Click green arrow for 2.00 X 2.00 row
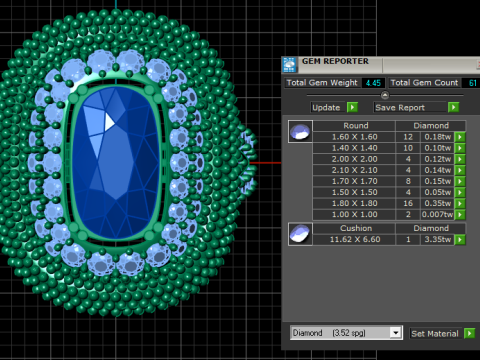The image size is (480, 360). (x=460, y=159)
